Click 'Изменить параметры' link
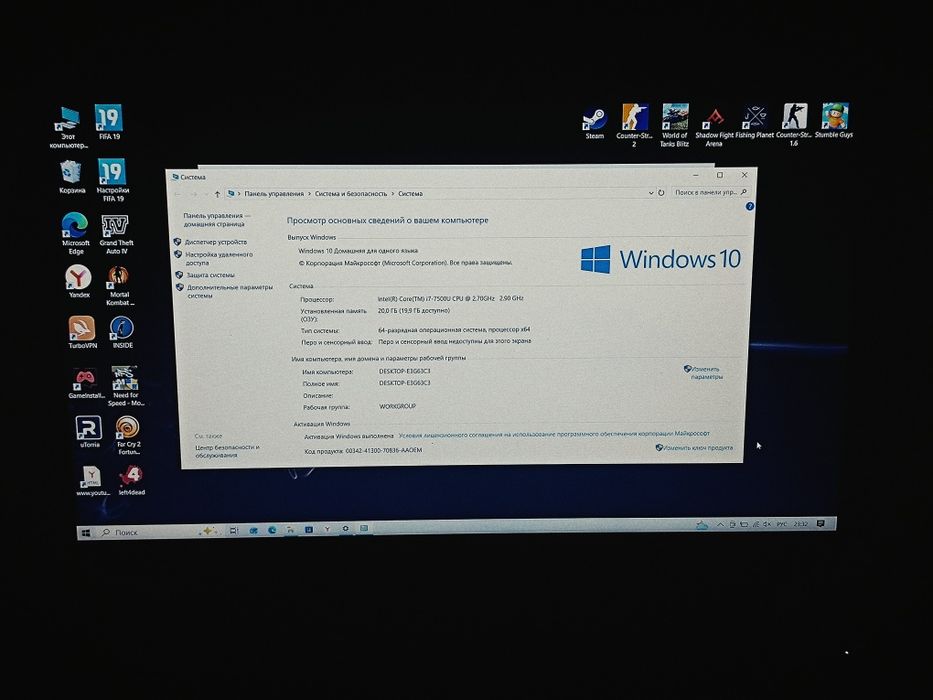 pyautogui.click(x=706, y=373)
